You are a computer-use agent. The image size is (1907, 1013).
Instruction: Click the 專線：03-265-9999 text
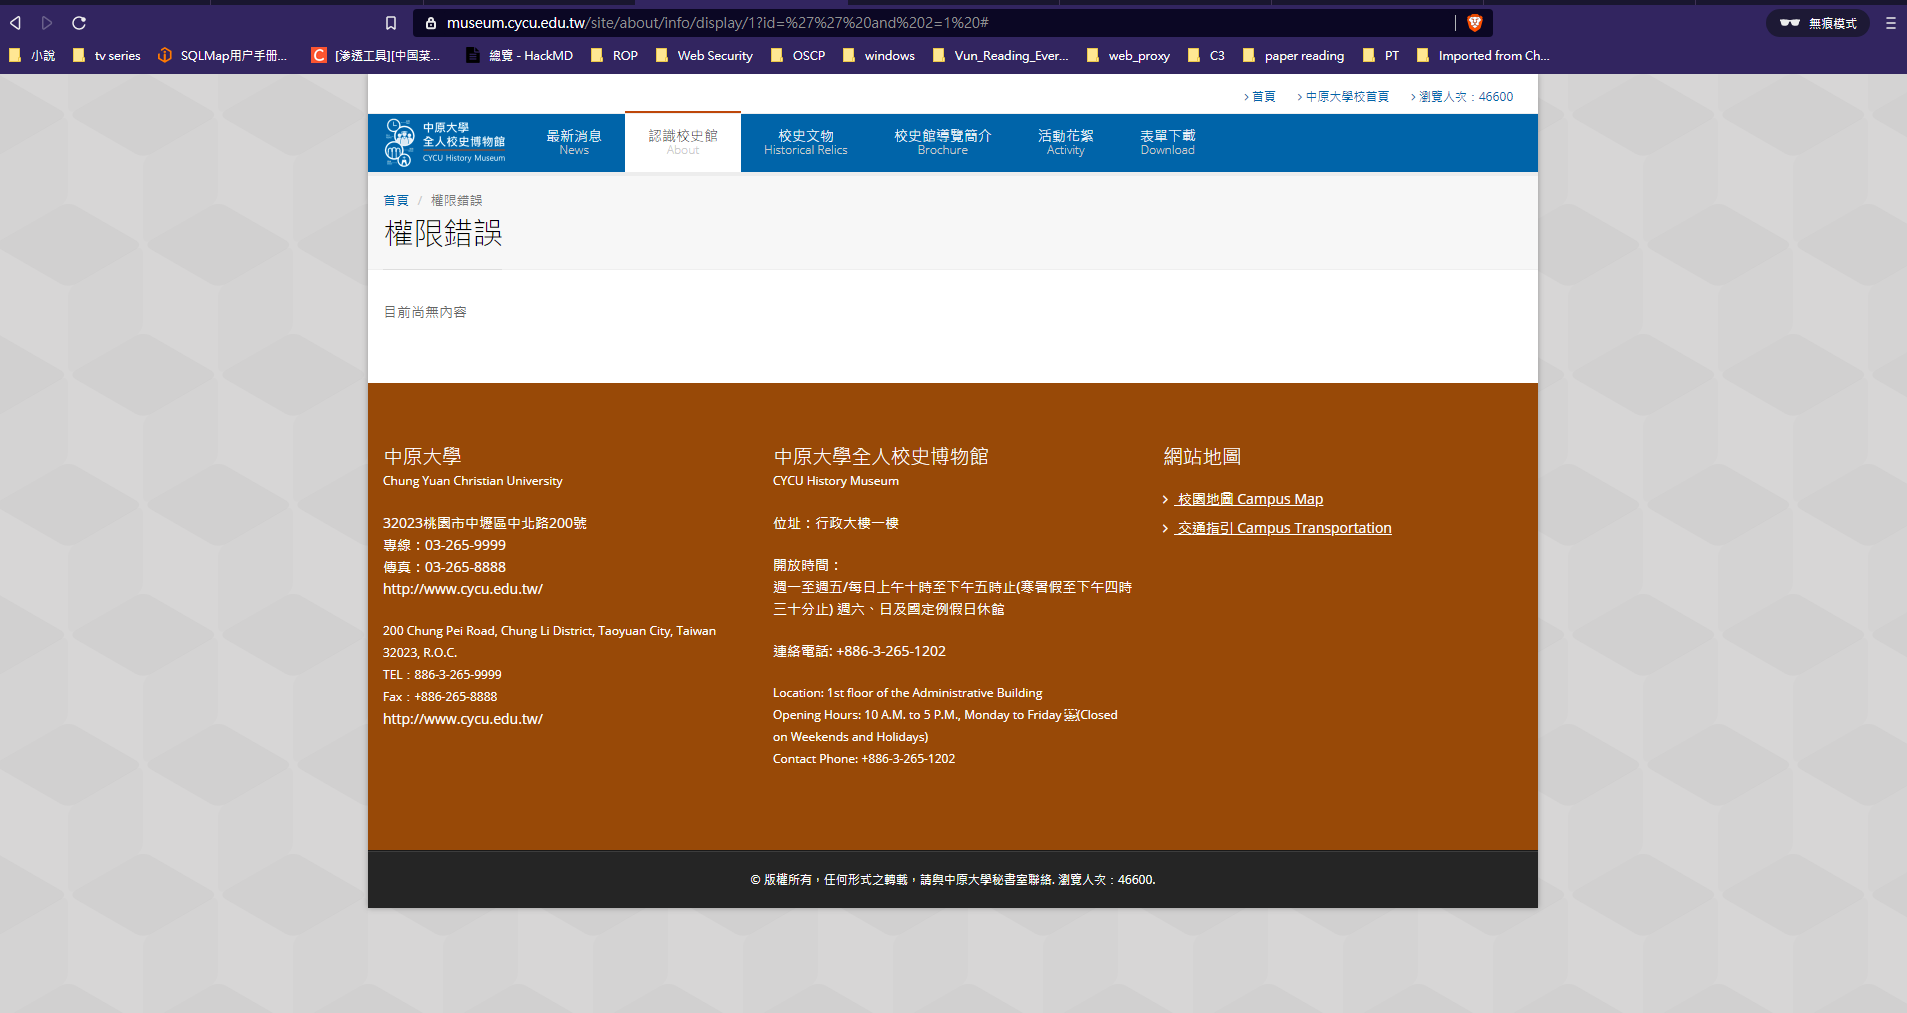click(444, 545)
